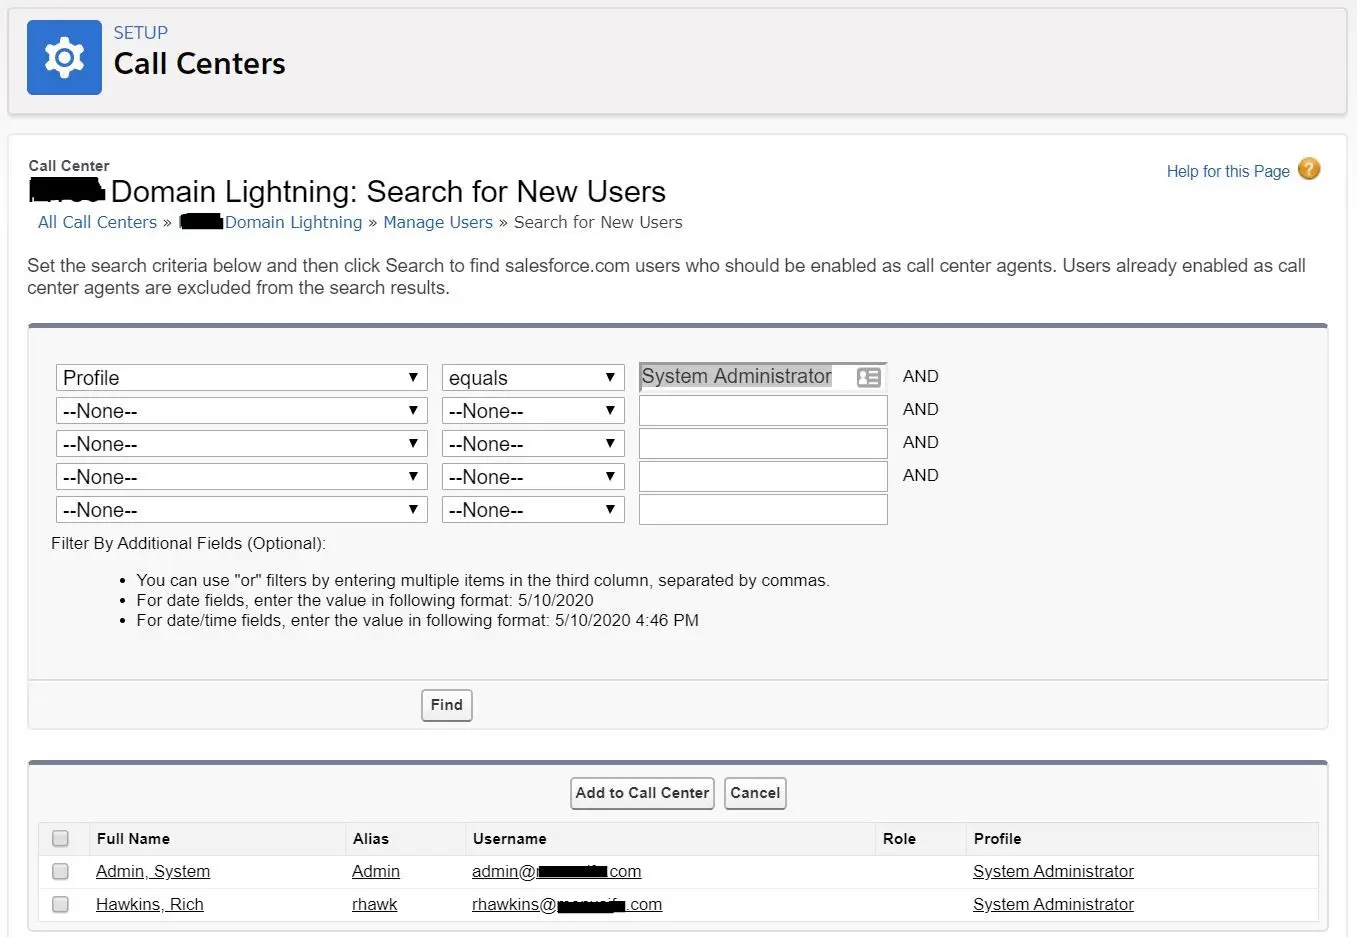Check the box for Admin, System
This screenshot has height=937, width=1357.
coord(60,871)
